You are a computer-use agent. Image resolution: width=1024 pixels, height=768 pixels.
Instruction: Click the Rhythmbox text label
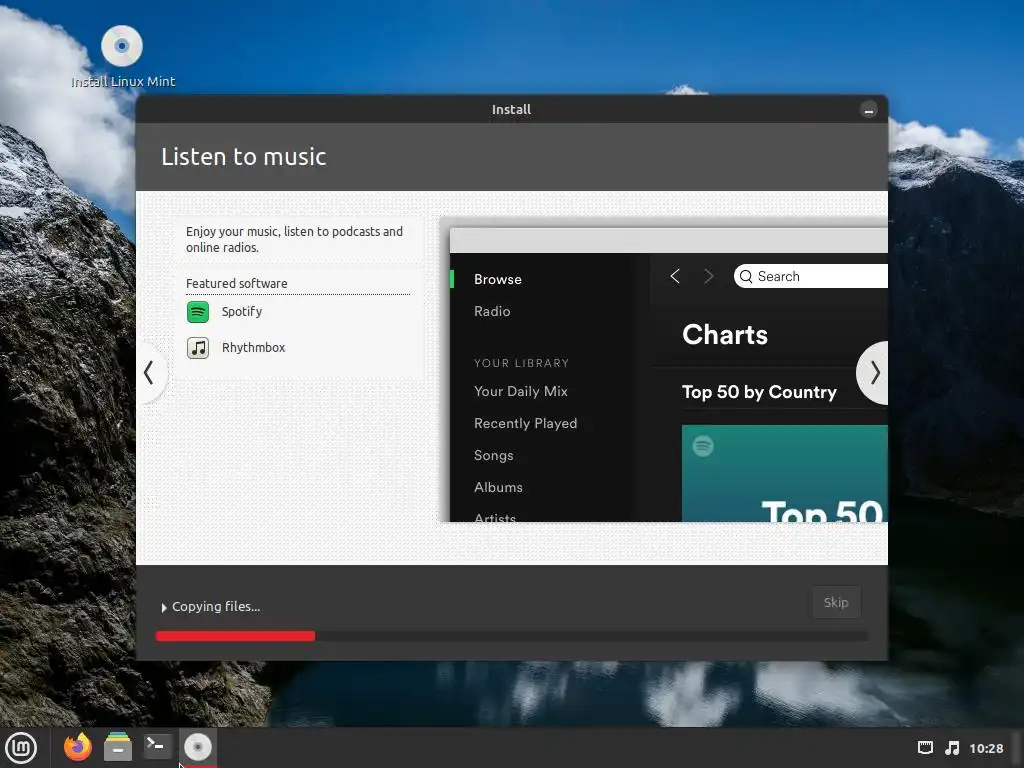point(253,347)
